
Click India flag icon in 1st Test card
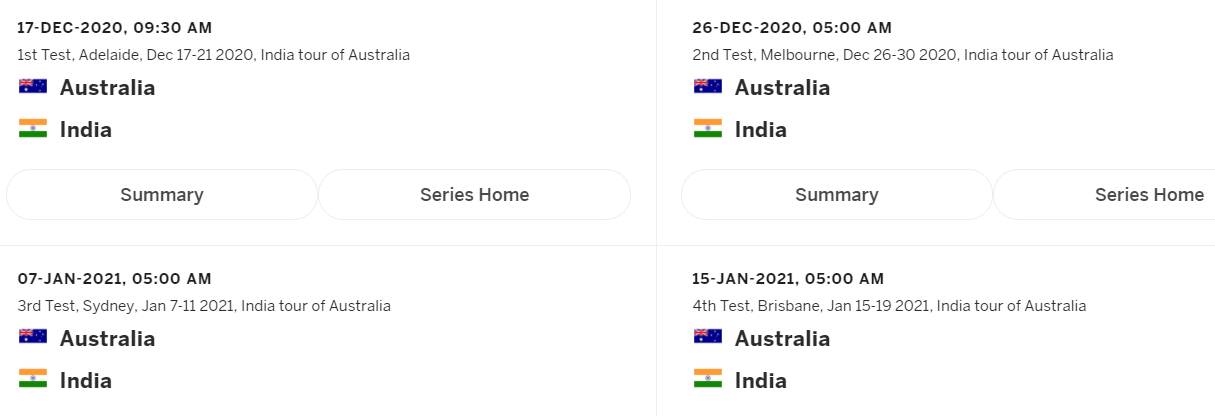point(33,129)
